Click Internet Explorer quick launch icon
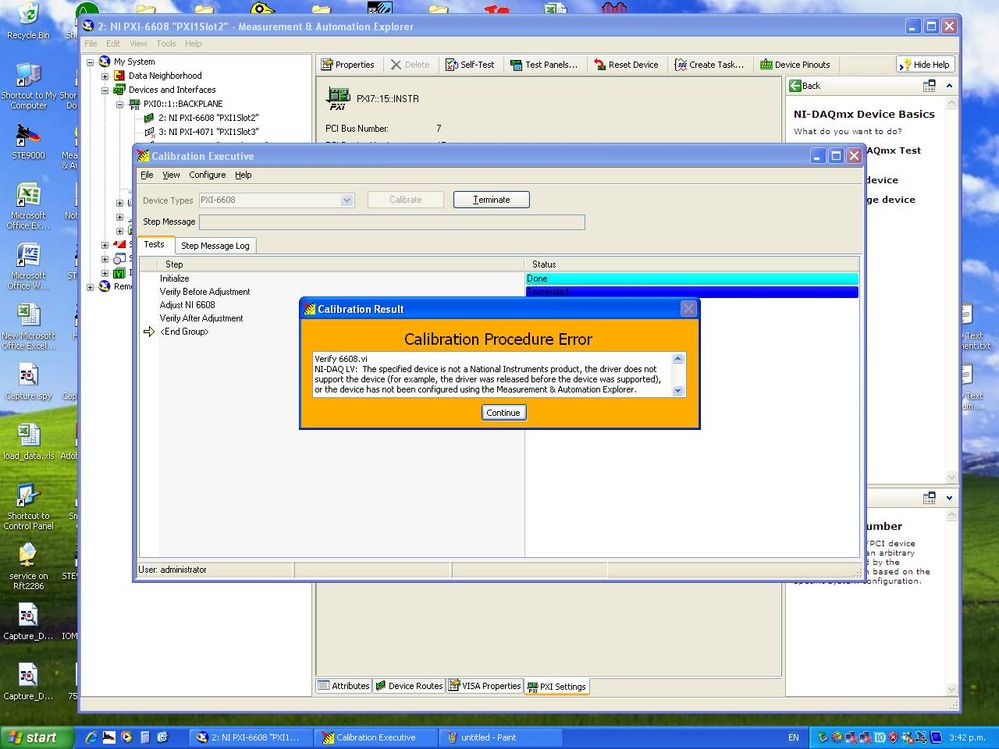The image size is (999, 749). (91, 738)
